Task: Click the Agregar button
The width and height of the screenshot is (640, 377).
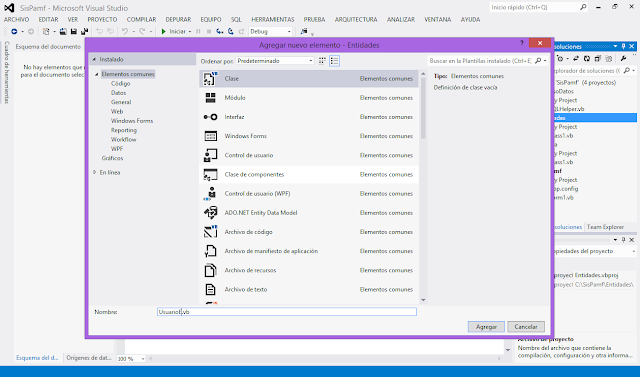Action: click(x=486, y=327)
